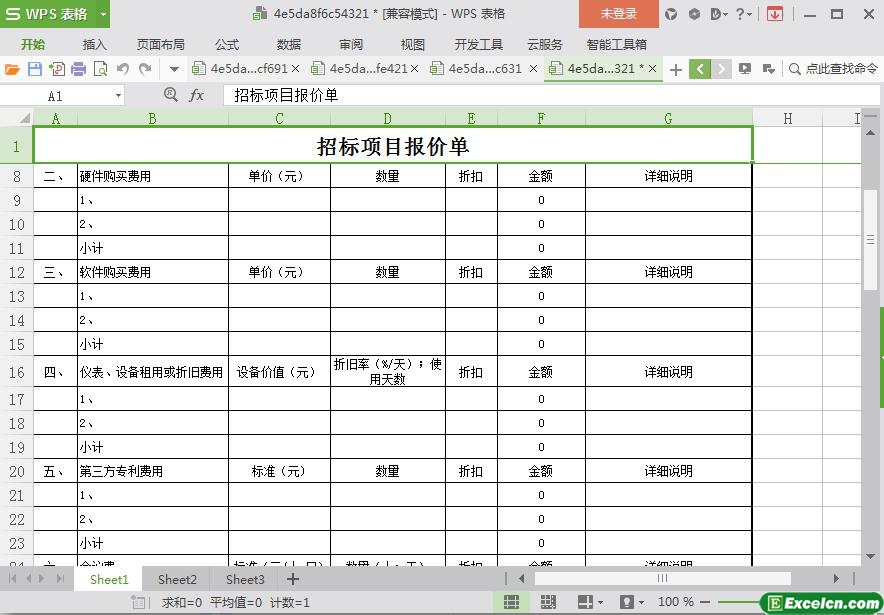Viewport: 884px width, 615px height.
Task: Click the zoom slider in status bar
Action: [730, 602]
